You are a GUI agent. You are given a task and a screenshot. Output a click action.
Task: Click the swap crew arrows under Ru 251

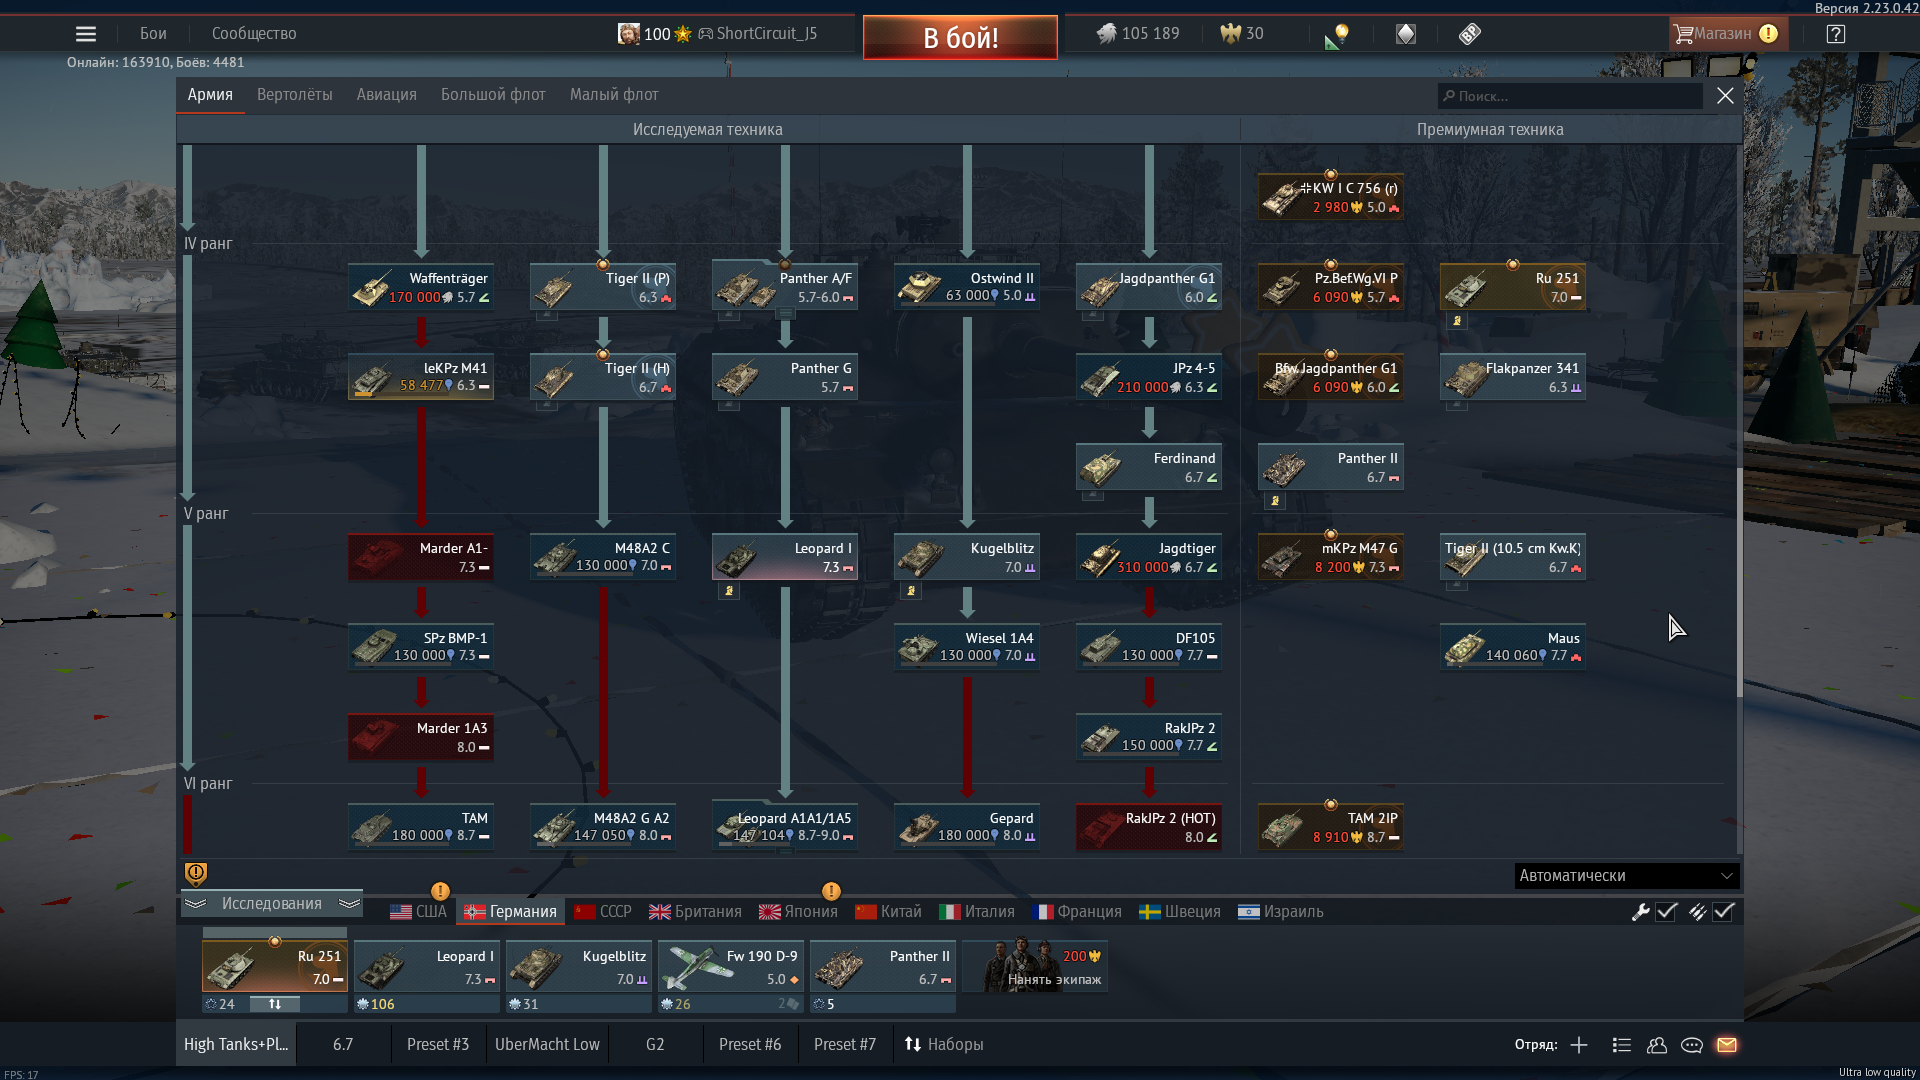coord(275,1004)
